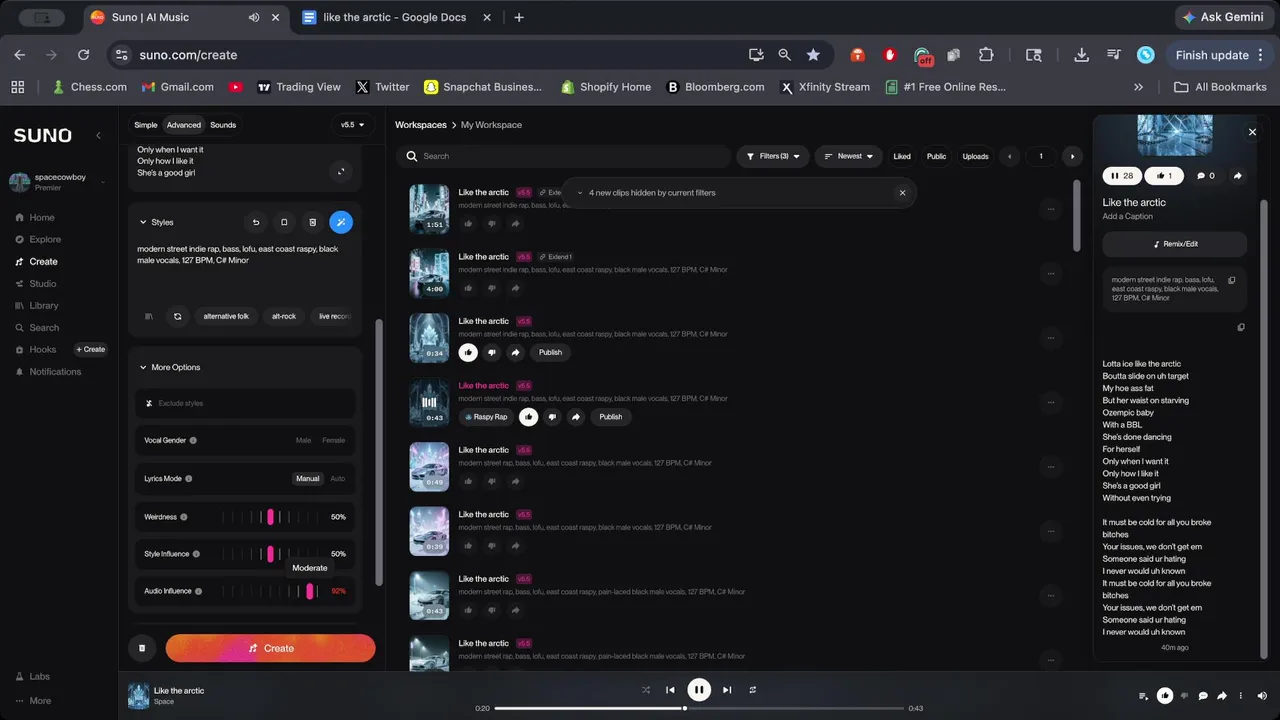The width and height of the screenshot is (1280, 720).
Task: Like the 0:34 Like the arctic clip
Action: (x=468, y=352)
